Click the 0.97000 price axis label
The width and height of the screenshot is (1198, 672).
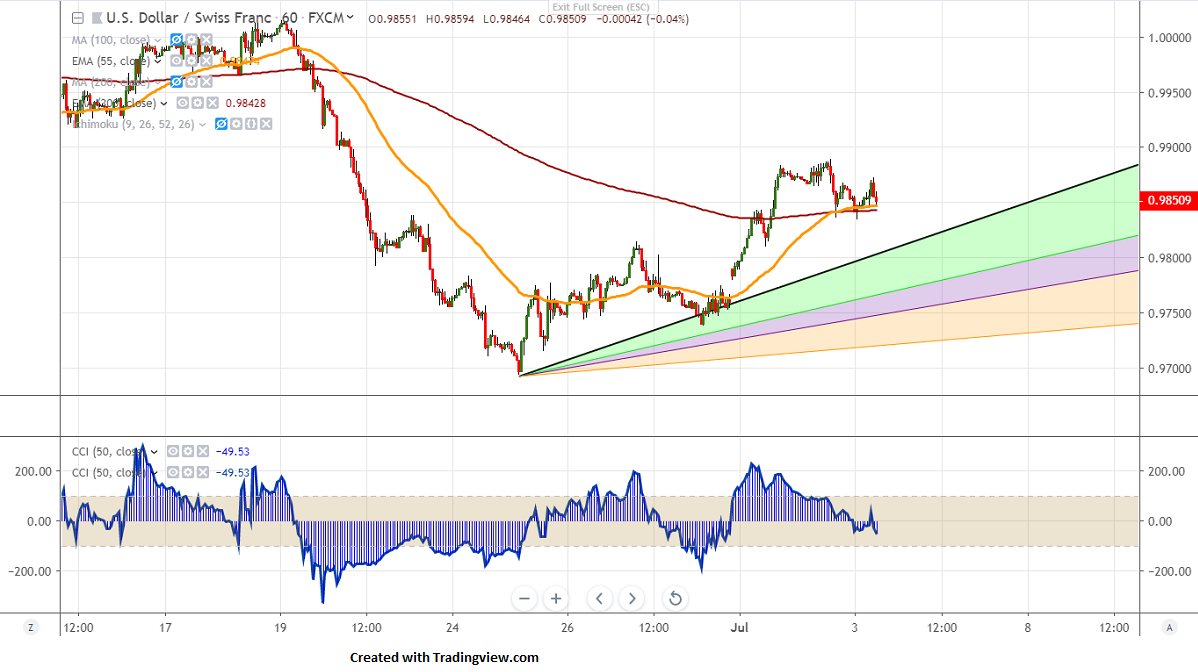(1170, 369)
